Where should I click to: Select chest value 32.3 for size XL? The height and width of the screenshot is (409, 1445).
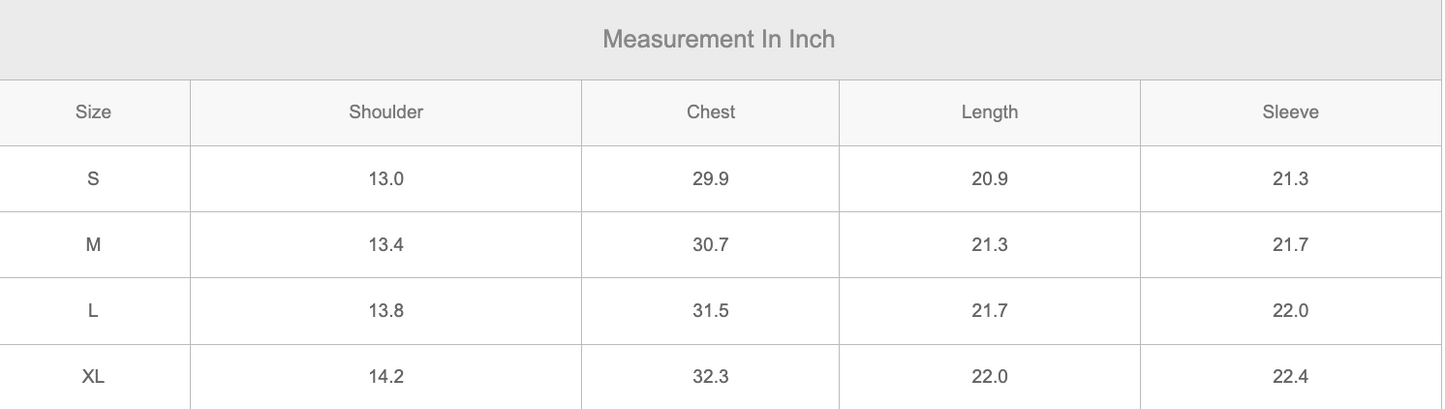click(710, 377)
